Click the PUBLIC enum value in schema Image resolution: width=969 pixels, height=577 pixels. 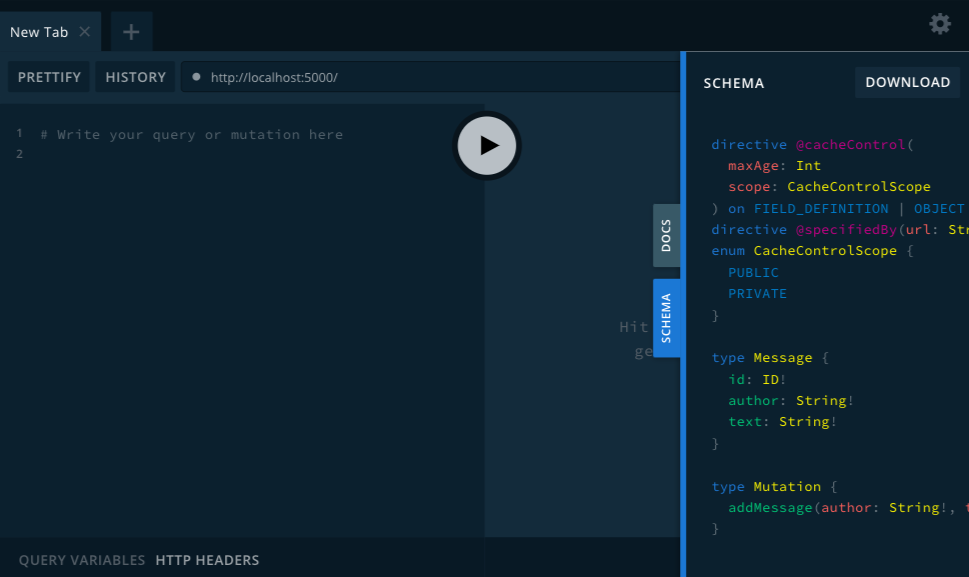pyautogui.click(x=753, y=272)
